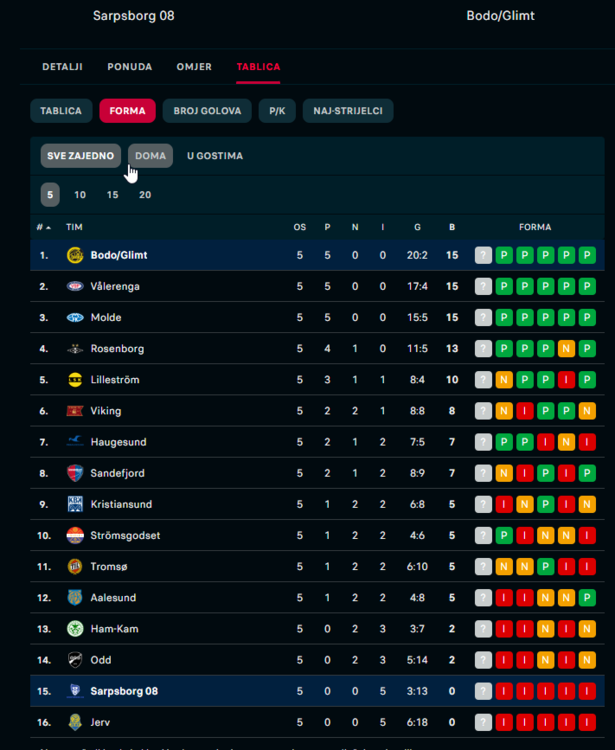Open the DETALJI tab
The width and height of the screenshot is (615, 750).
pos(62,67)
